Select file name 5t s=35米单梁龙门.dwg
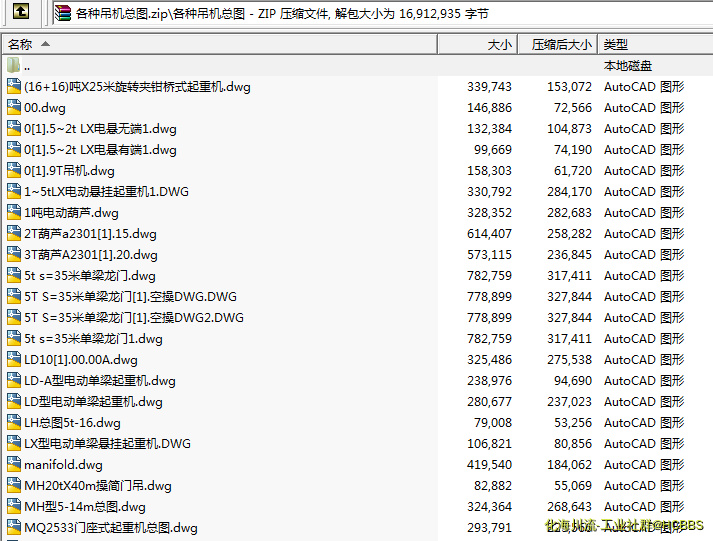Screen dimensions: 713x541 [x=90, y=276]
